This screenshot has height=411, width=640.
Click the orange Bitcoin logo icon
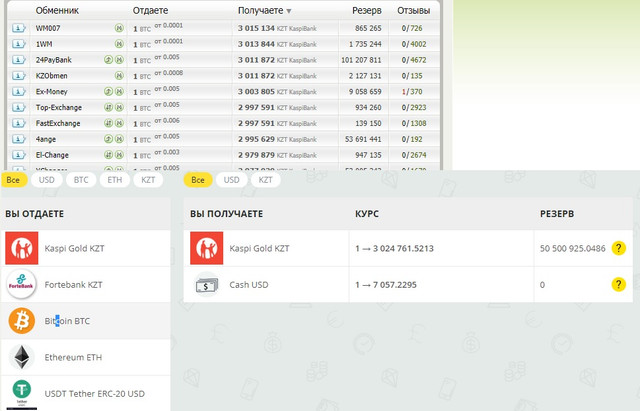22,321
